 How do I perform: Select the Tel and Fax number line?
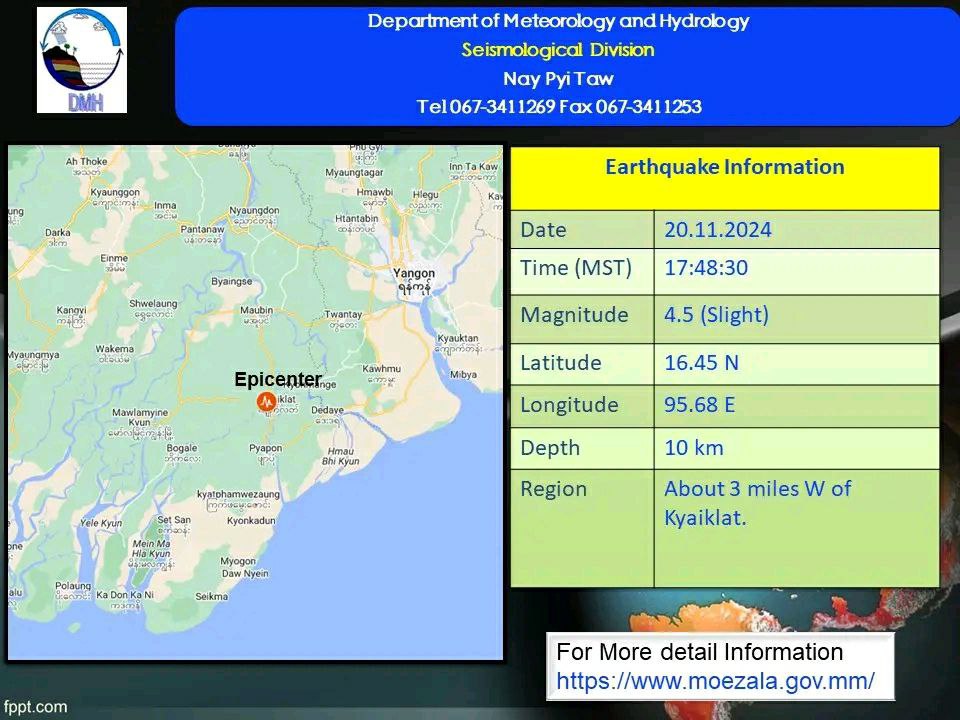pyautogui.click(x=558, y=107)
